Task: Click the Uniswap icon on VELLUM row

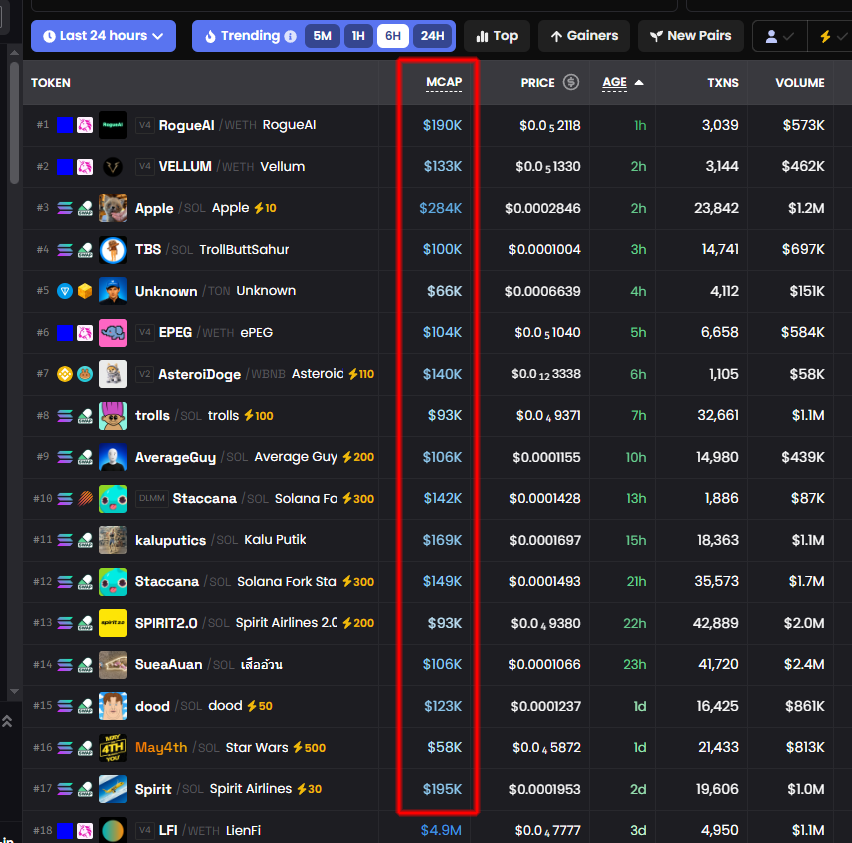Action: click(x=85, y=167)
